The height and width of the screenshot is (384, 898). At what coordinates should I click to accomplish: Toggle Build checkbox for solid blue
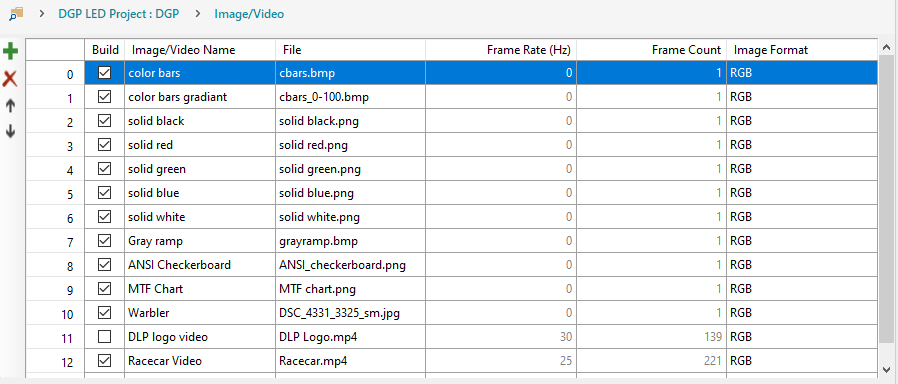[104, 193]
